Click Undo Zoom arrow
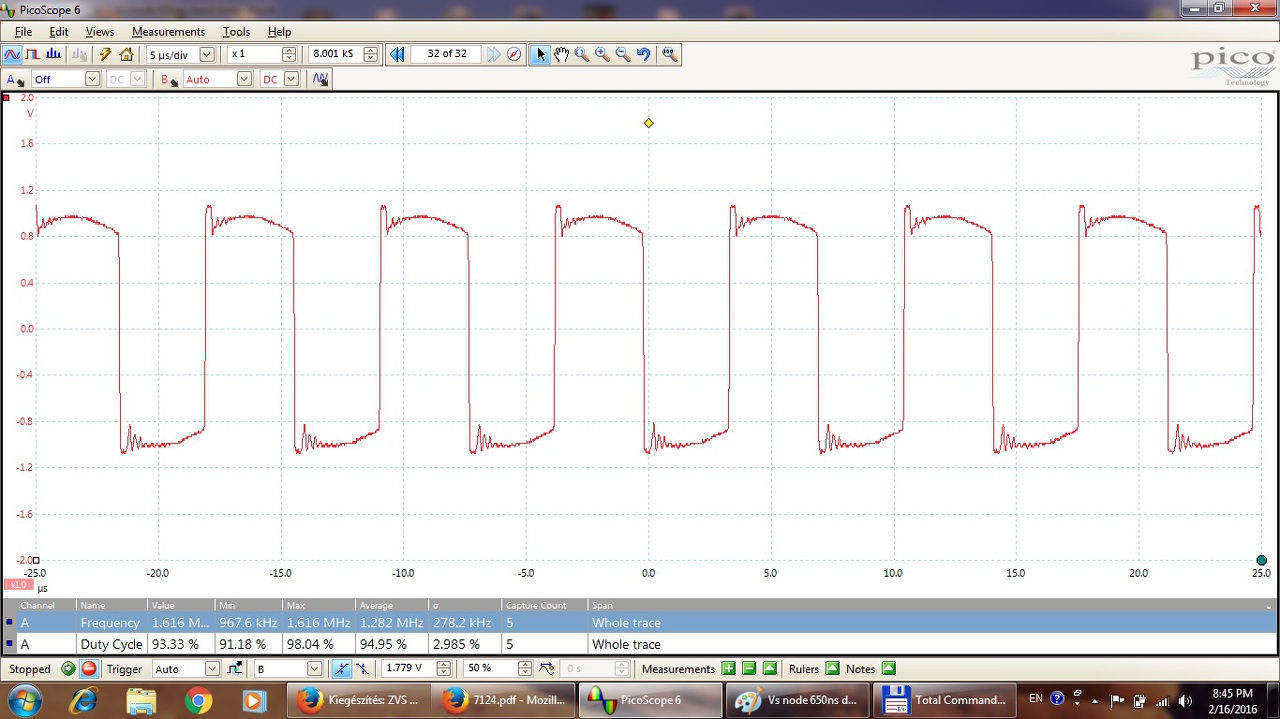1280x719 pixels. coord(644,54)
